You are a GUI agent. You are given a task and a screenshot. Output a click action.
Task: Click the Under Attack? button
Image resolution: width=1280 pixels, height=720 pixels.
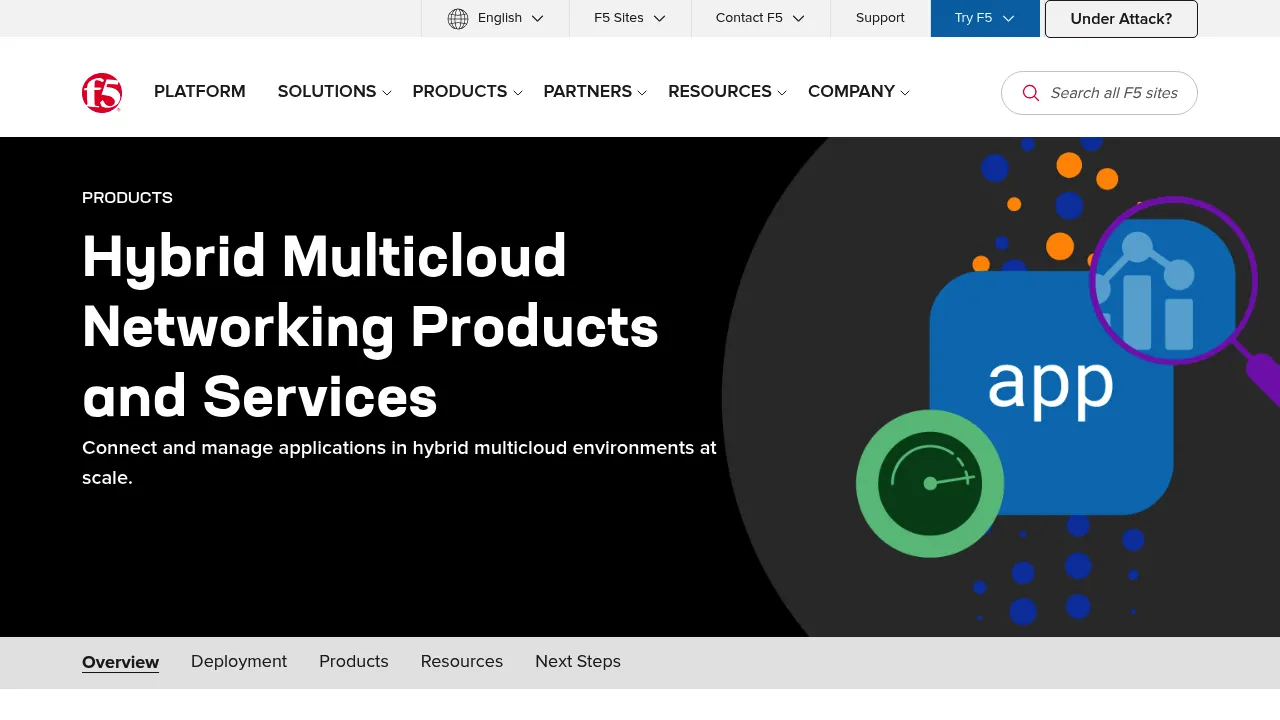pyautogui.click(x=1121, y=19)
